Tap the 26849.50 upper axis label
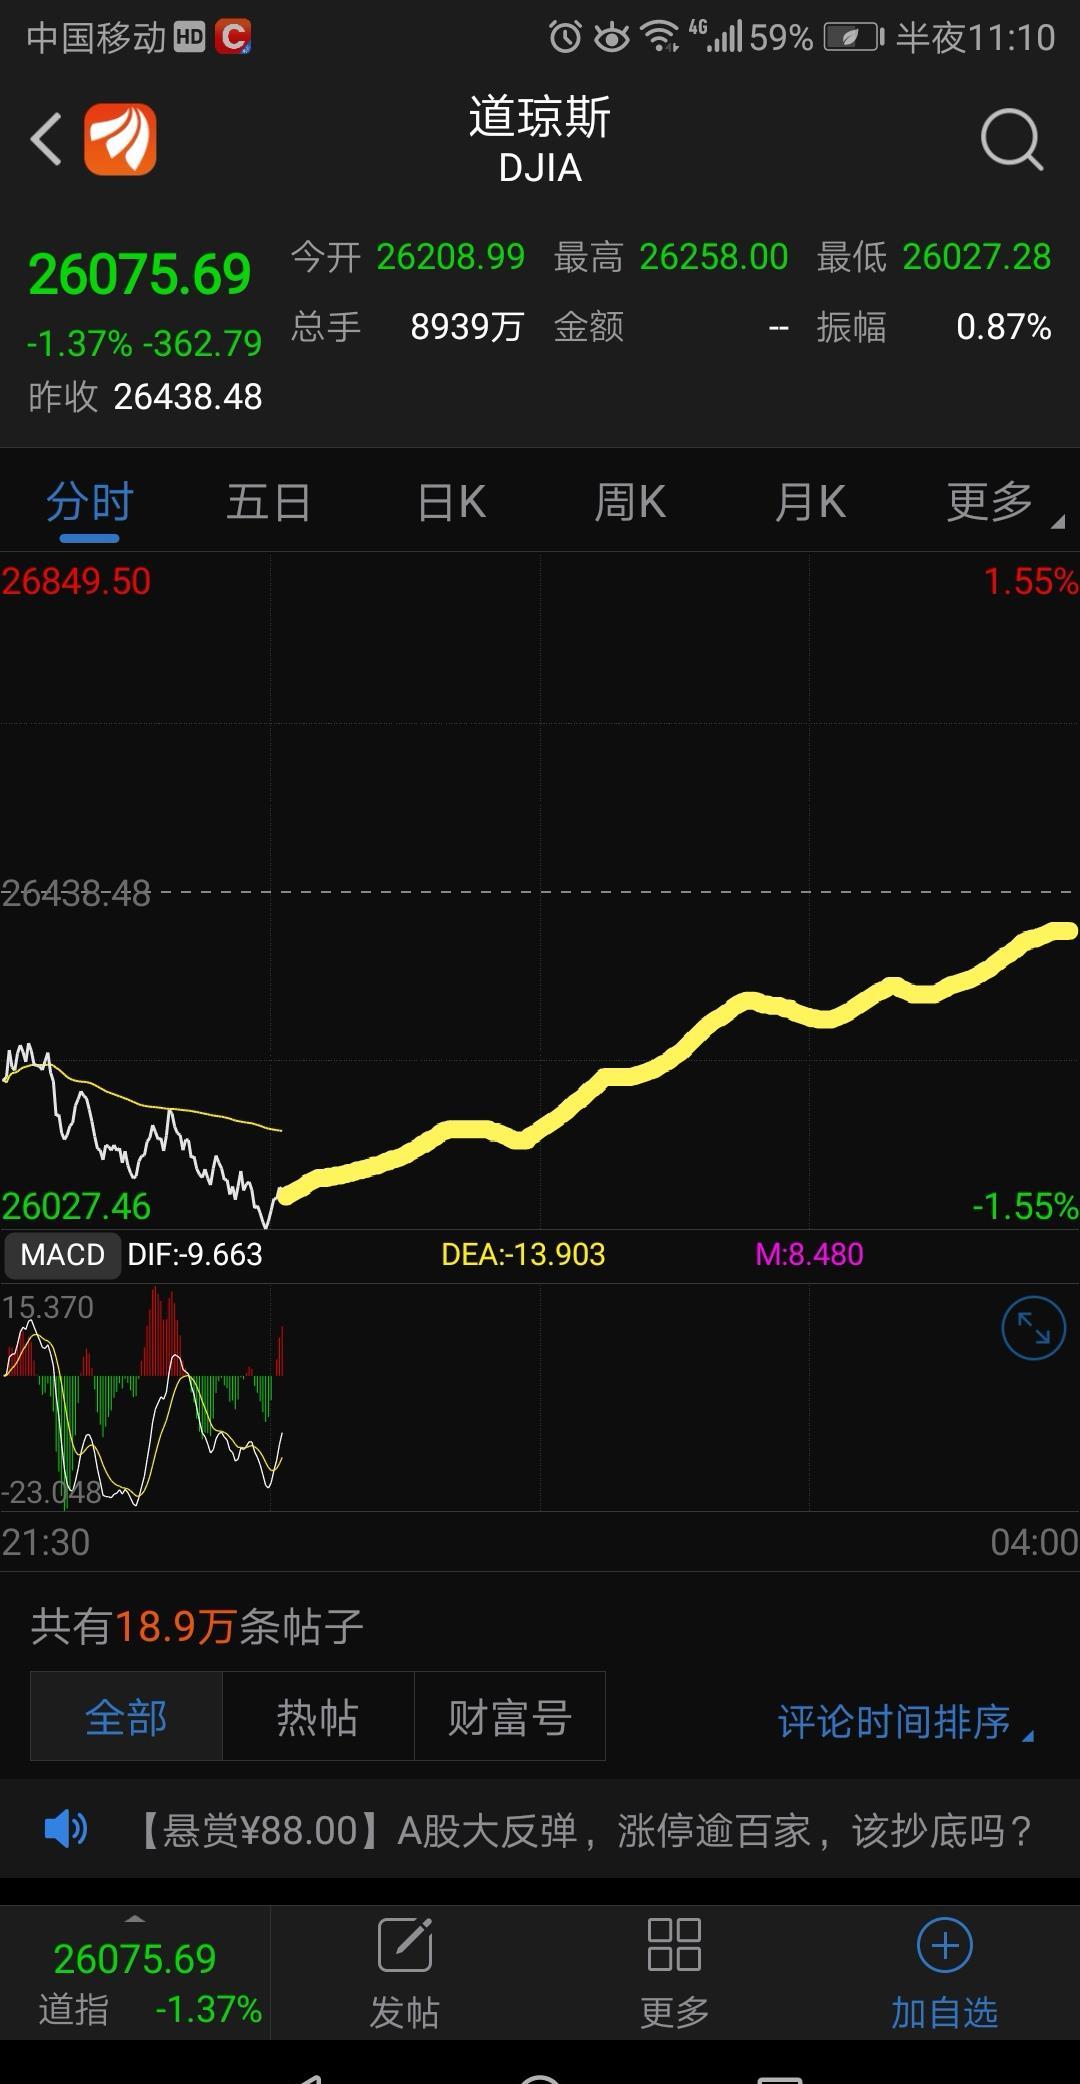 tap(76, 582)
